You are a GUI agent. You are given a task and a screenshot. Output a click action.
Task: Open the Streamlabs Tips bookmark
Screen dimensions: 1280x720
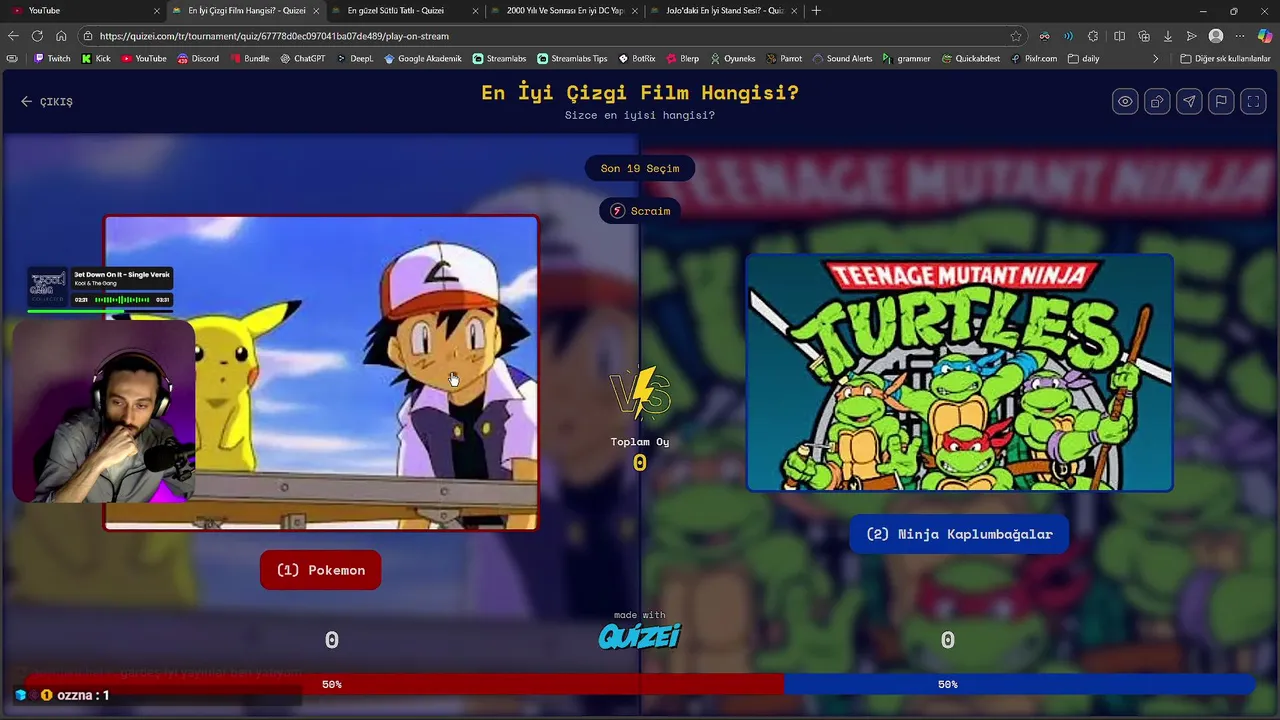point(572,58)
